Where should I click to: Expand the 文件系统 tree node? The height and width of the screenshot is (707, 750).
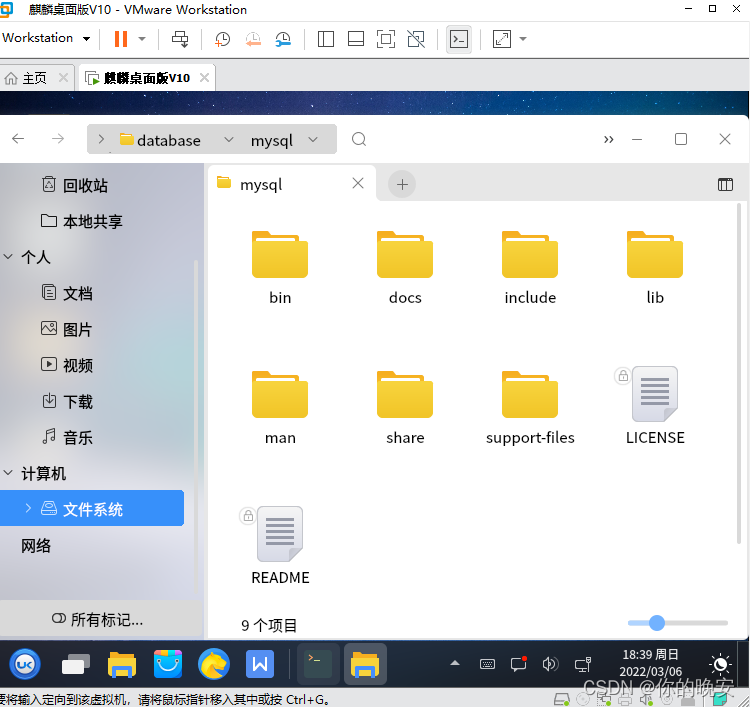28,508
